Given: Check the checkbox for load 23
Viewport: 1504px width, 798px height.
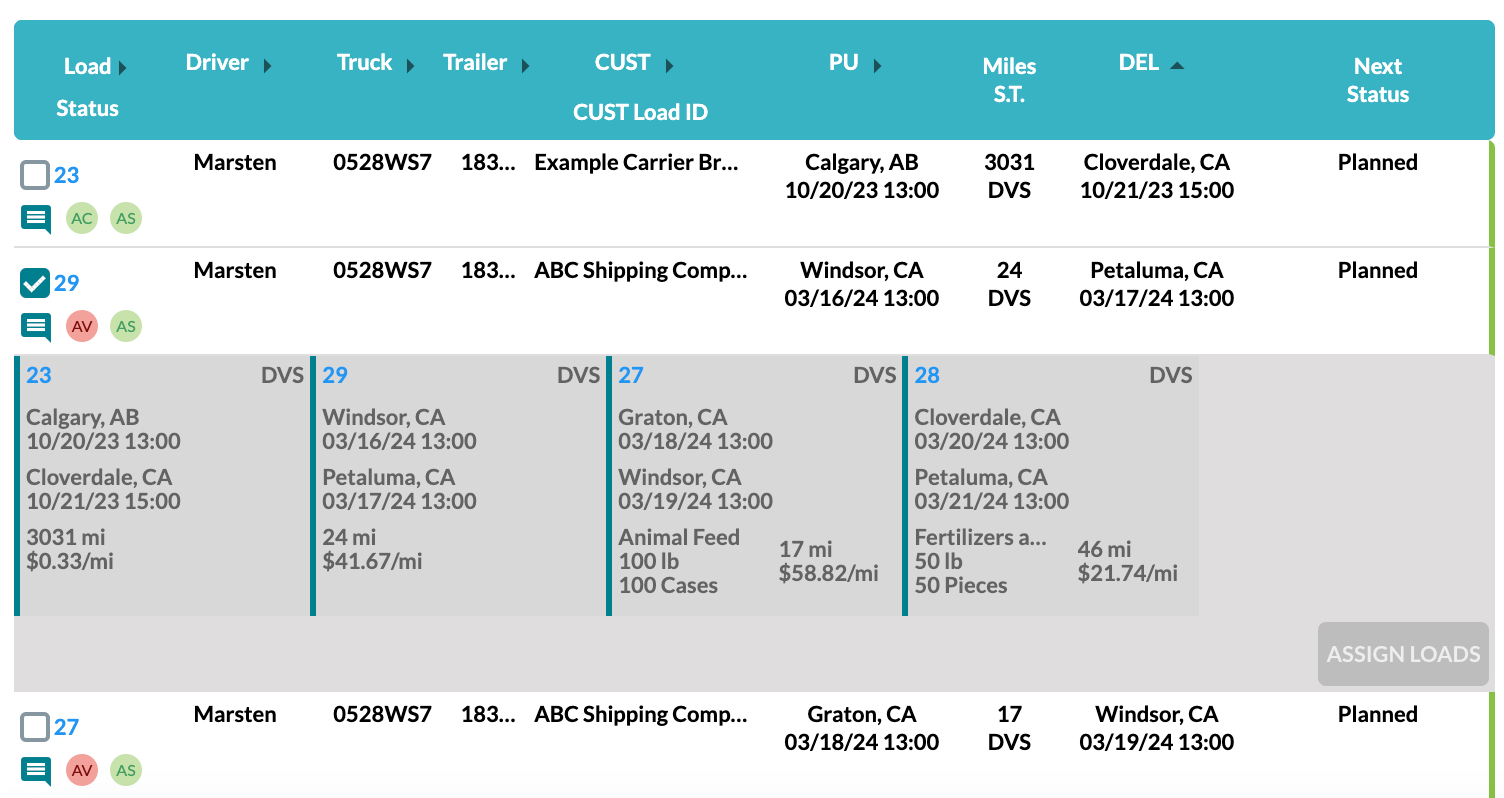Looking at the screenshot, I should click(x=33, y=174).
